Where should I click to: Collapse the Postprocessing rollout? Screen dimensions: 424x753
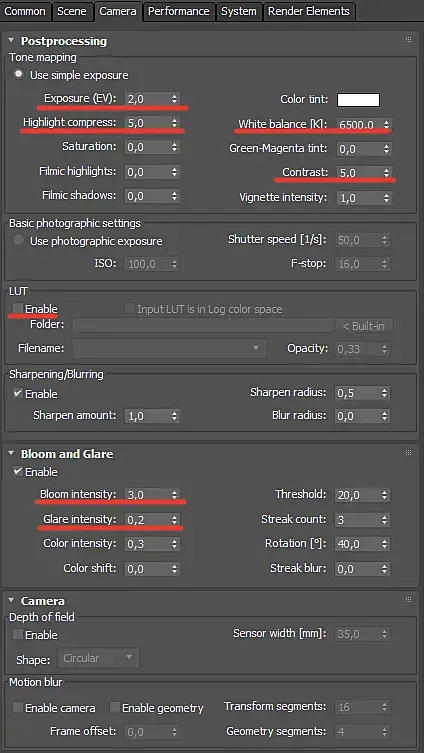click(x=12, y=40)
